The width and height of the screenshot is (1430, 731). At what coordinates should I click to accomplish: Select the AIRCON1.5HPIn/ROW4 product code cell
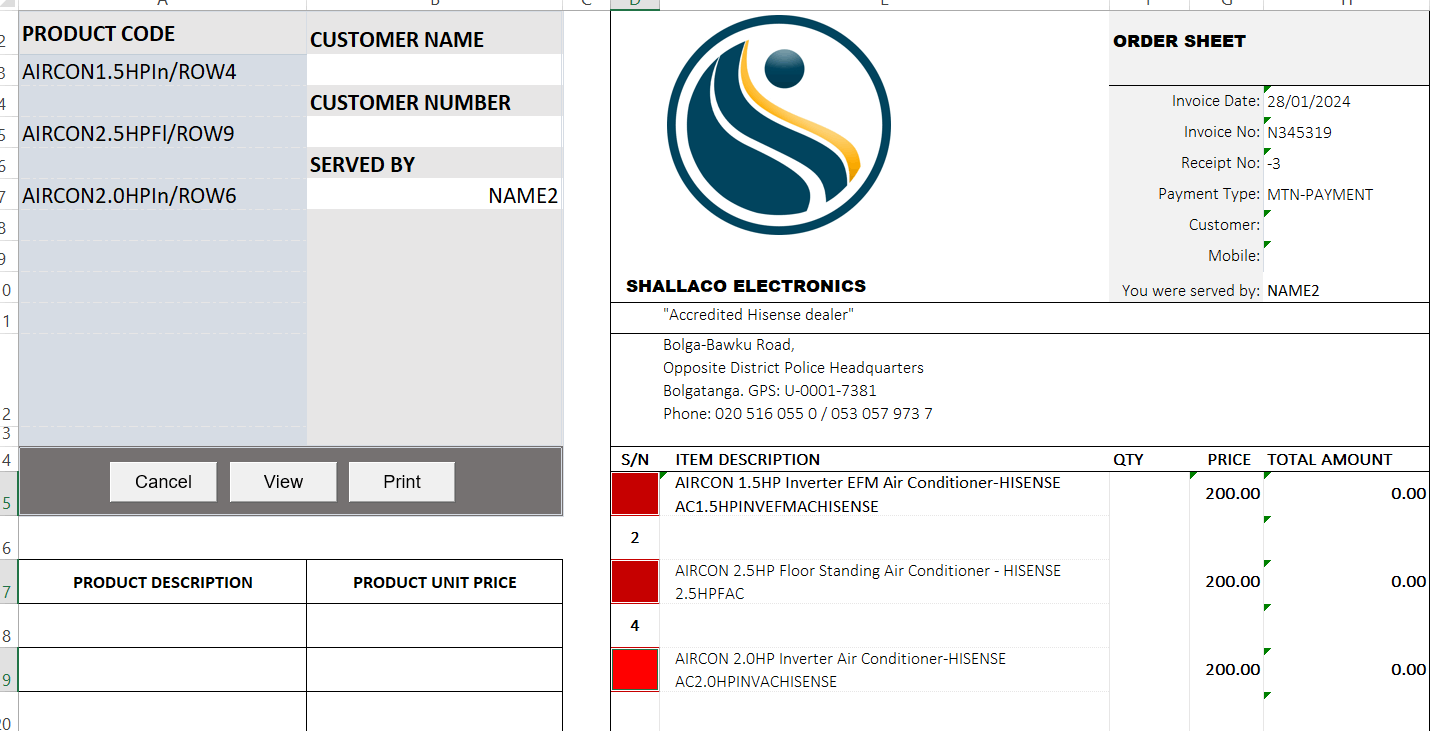pos(163,71)
